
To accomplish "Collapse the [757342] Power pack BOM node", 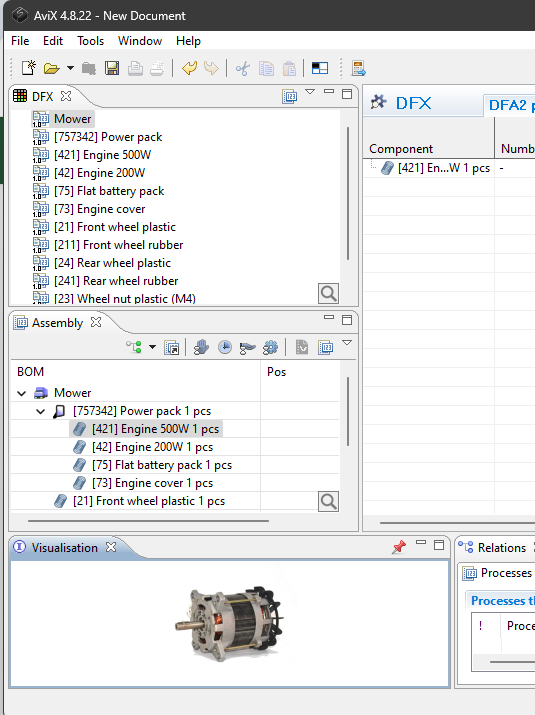I will (x=40, y=411).
